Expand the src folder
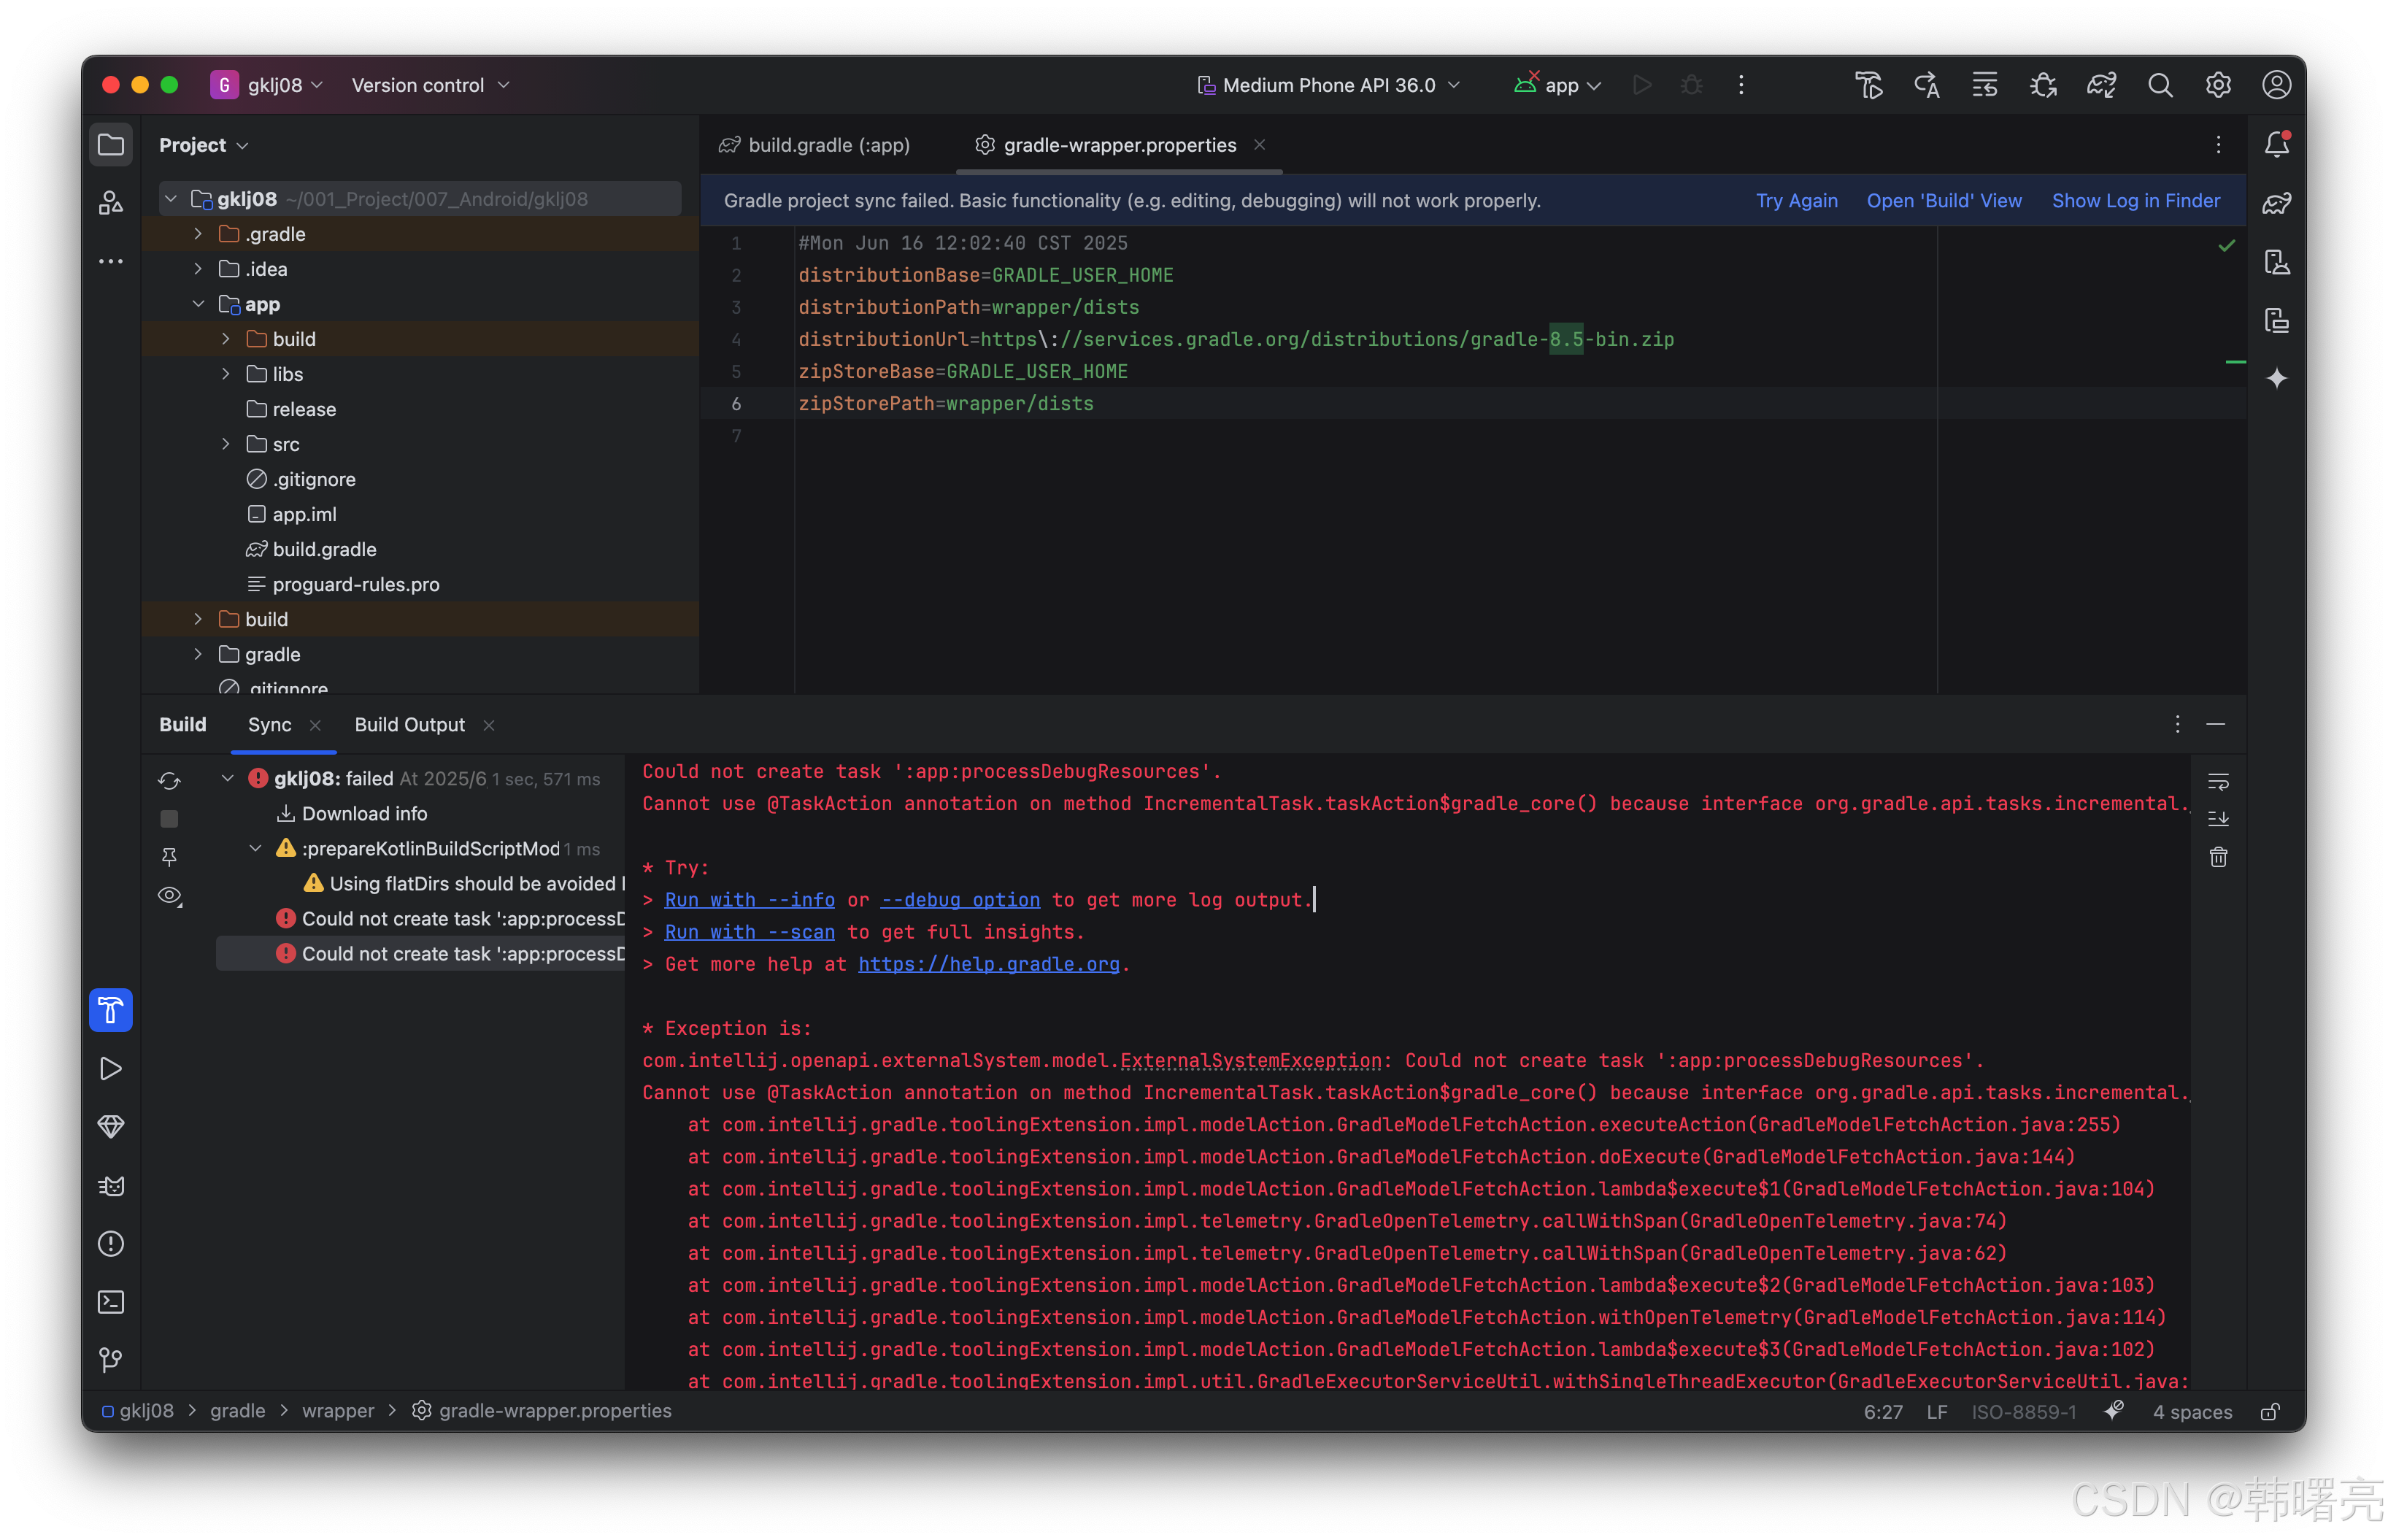This screenshot has height=1540, width=2388. tap(226, 444)
